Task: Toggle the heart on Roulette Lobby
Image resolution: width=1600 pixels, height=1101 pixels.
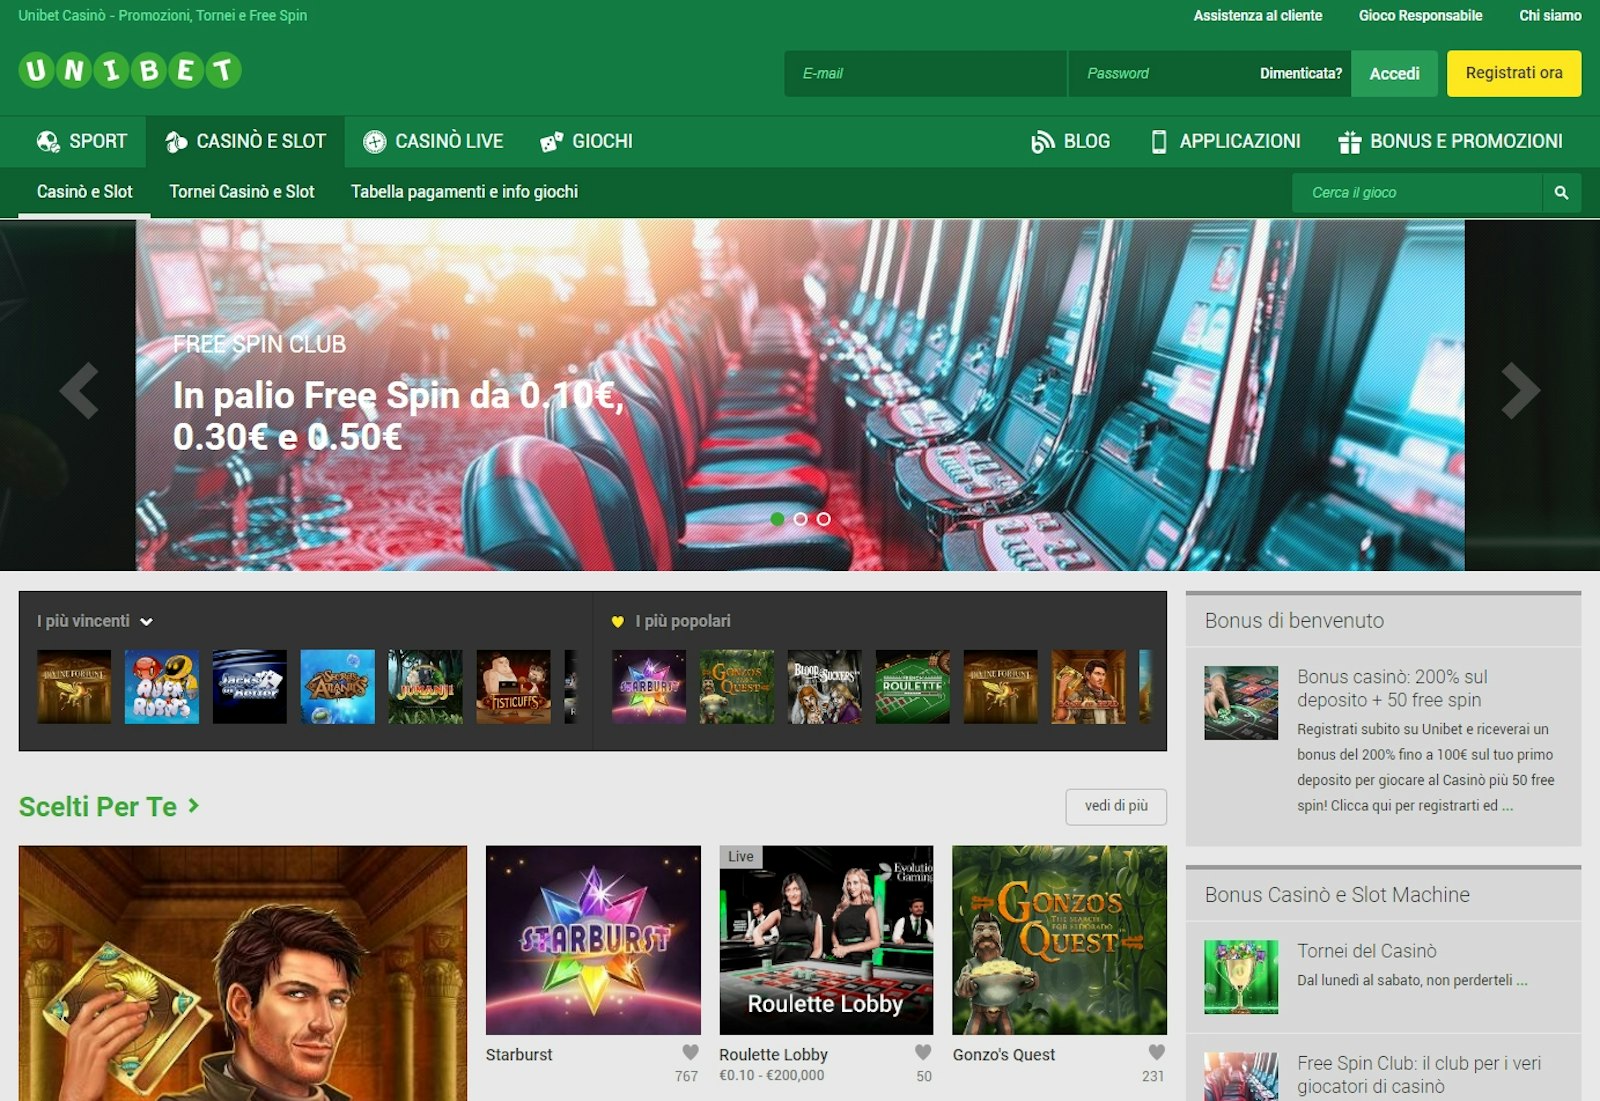Action: 921,1052
